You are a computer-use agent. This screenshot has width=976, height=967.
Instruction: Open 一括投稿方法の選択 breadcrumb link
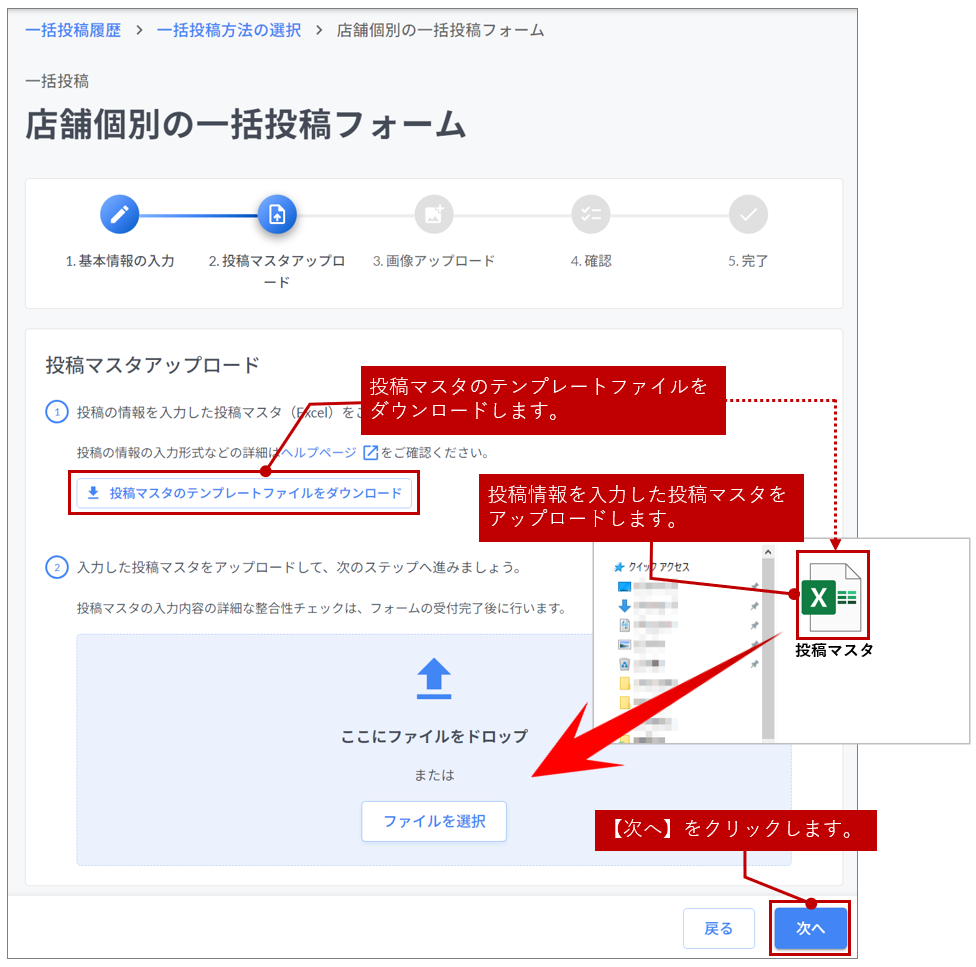(229, 30)
